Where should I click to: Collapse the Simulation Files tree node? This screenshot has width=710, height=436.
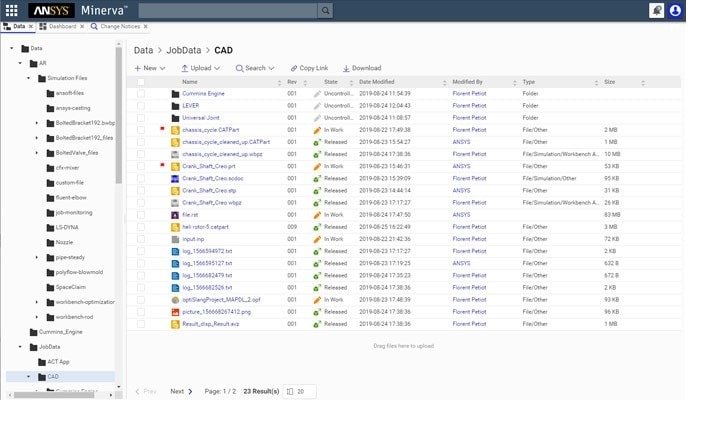pos(29,78)
